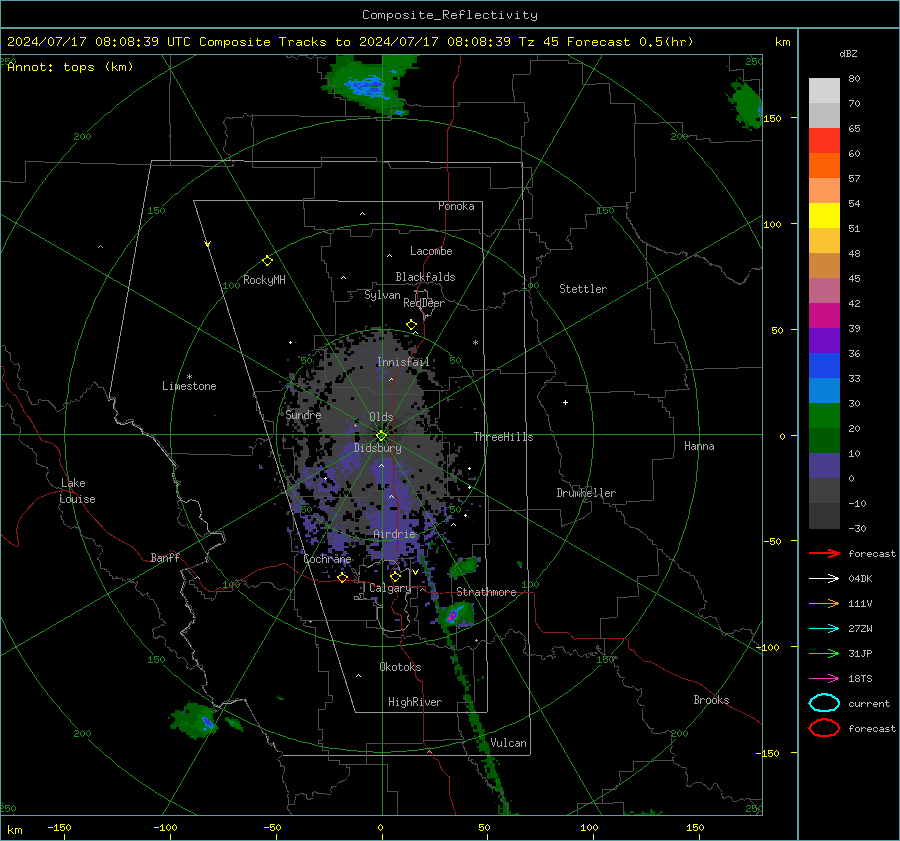Click the Drumheller city label

[586, 493]
